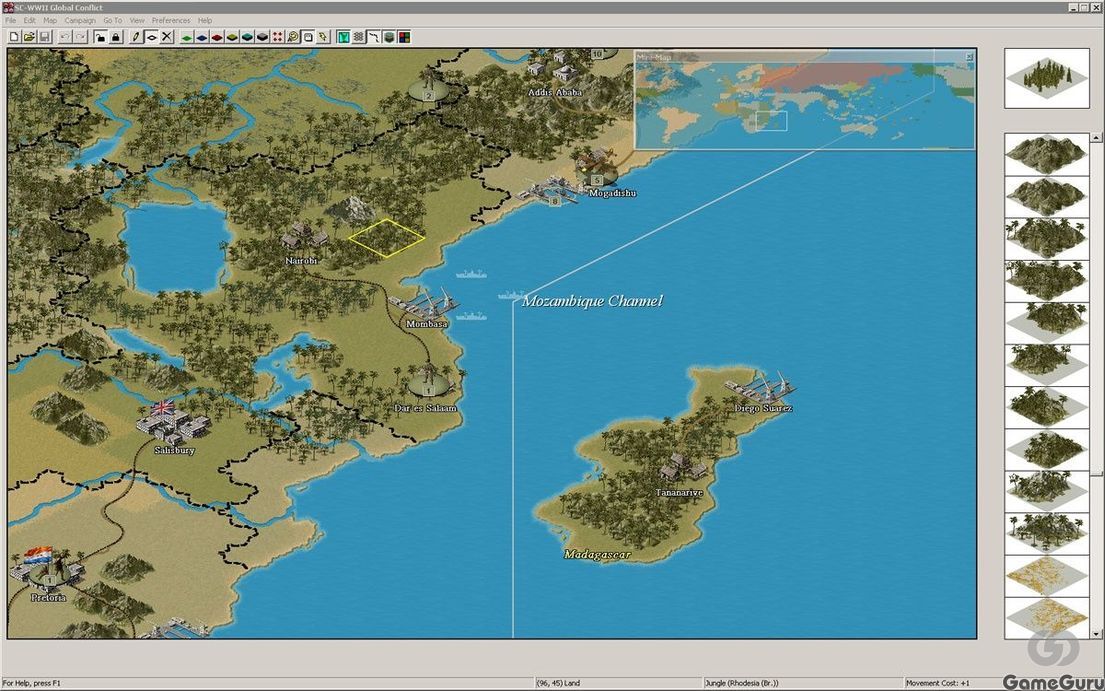Click the Mozambique Channel sea label
The width and height of the screenshot is (1105, 691).
[592, 301]
